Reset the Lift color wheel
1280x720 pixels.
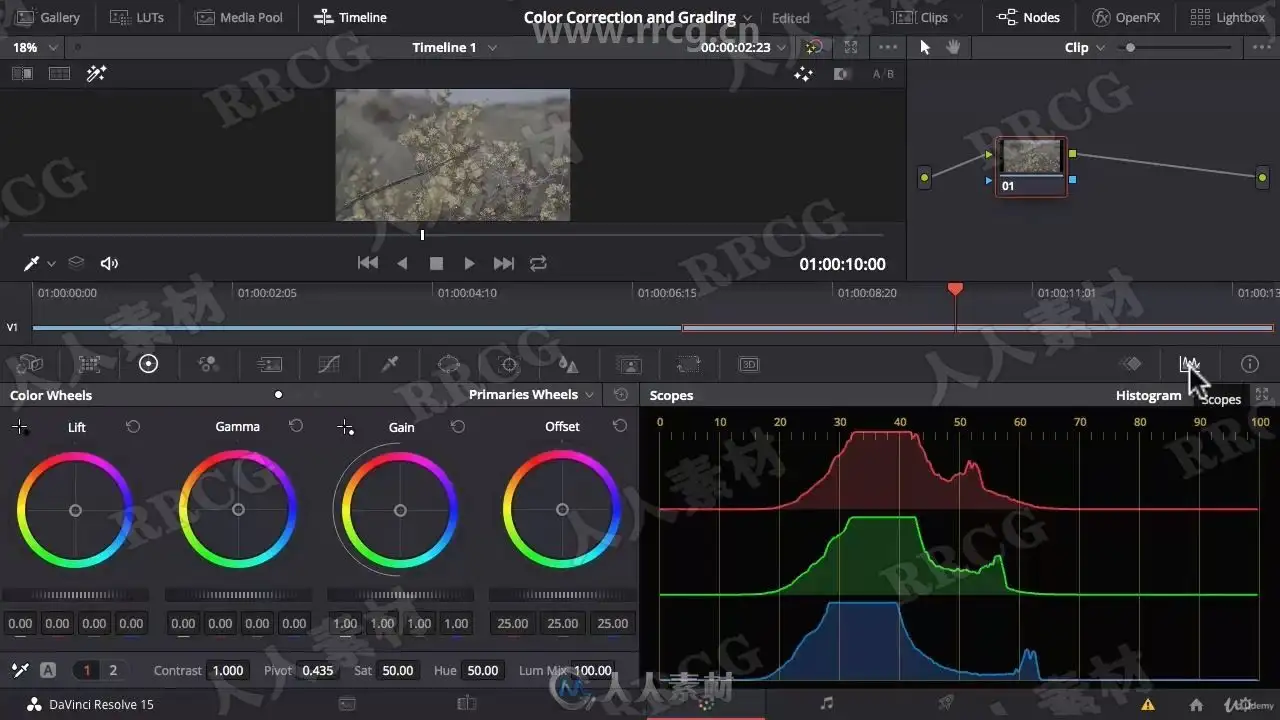(133, 427)
